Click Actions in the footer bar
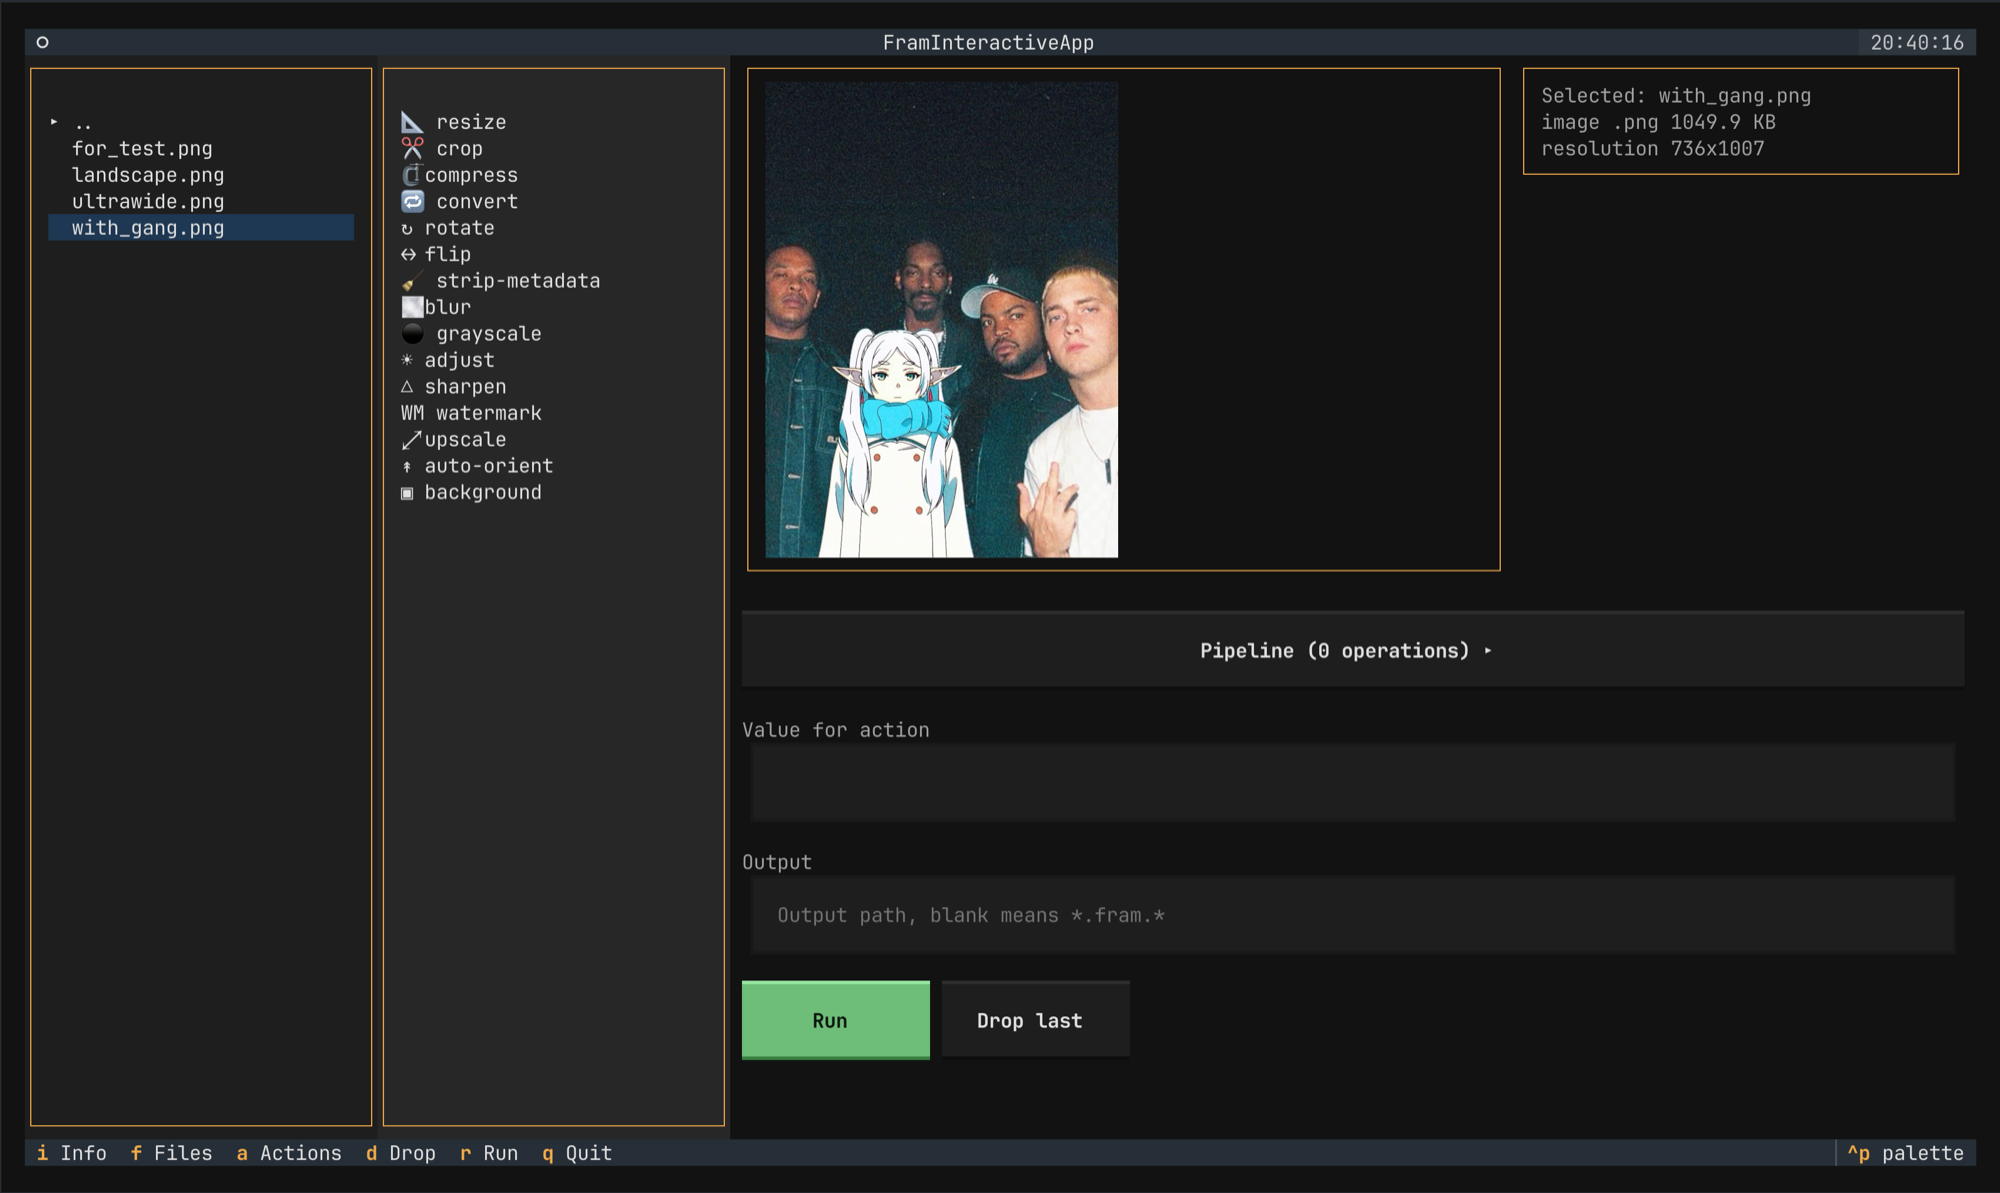This screenshot has height=1193, width=2000. tap(289, 1153)
